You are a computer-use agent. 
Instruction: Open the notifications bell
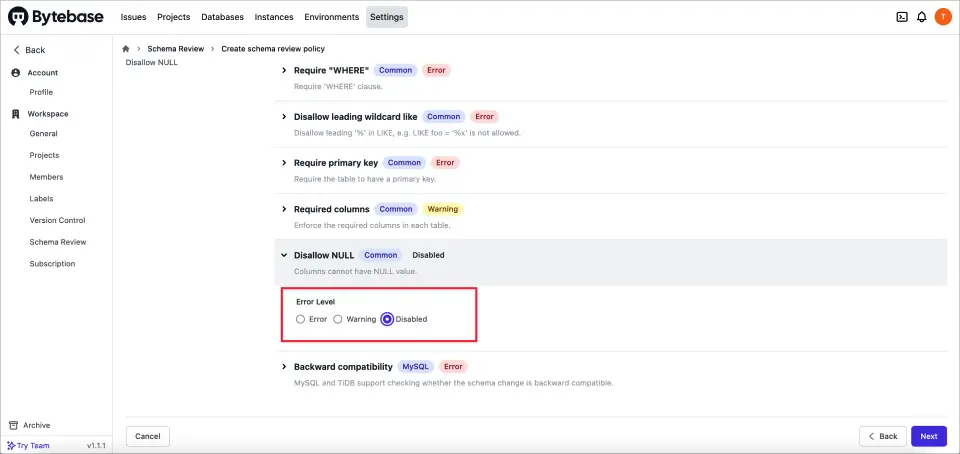[921, 17]
